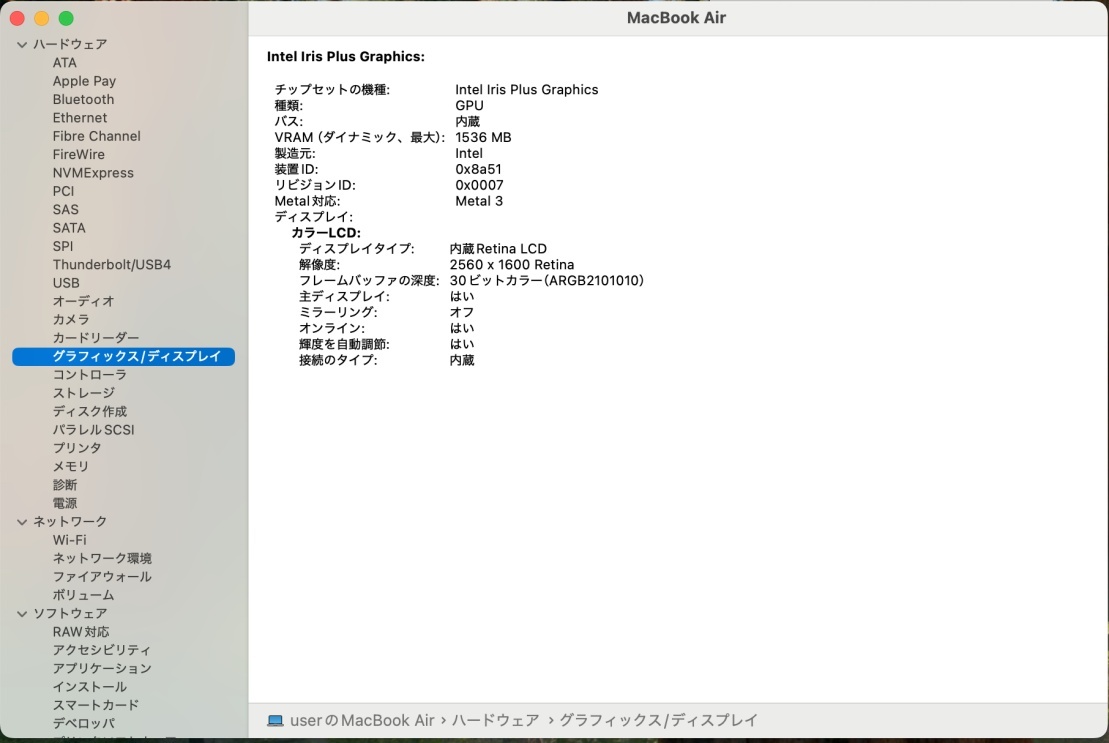
Task: Click the Metal 3 value
Action: point(479,201)
